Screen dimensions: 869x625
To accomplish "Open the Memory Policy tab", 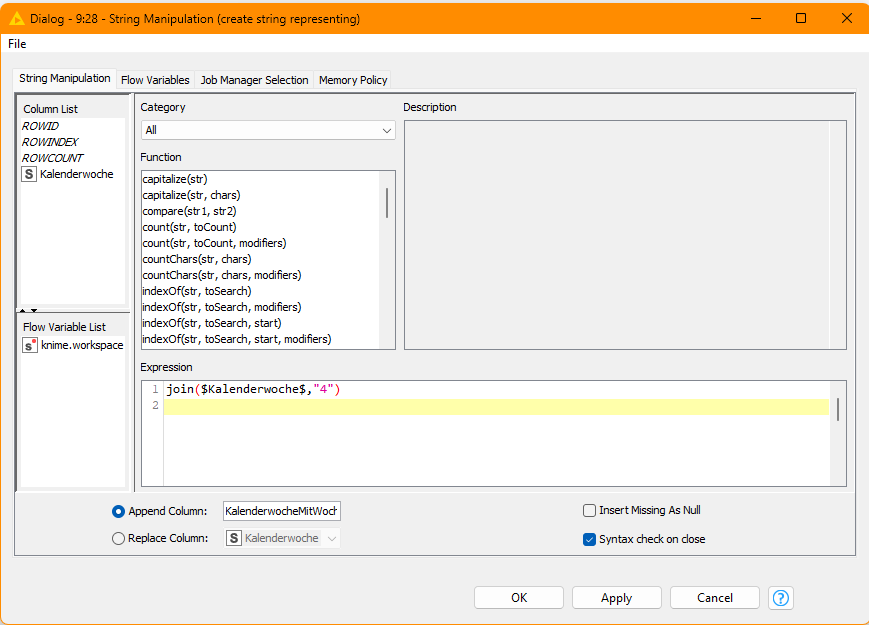I will point(353,80).
